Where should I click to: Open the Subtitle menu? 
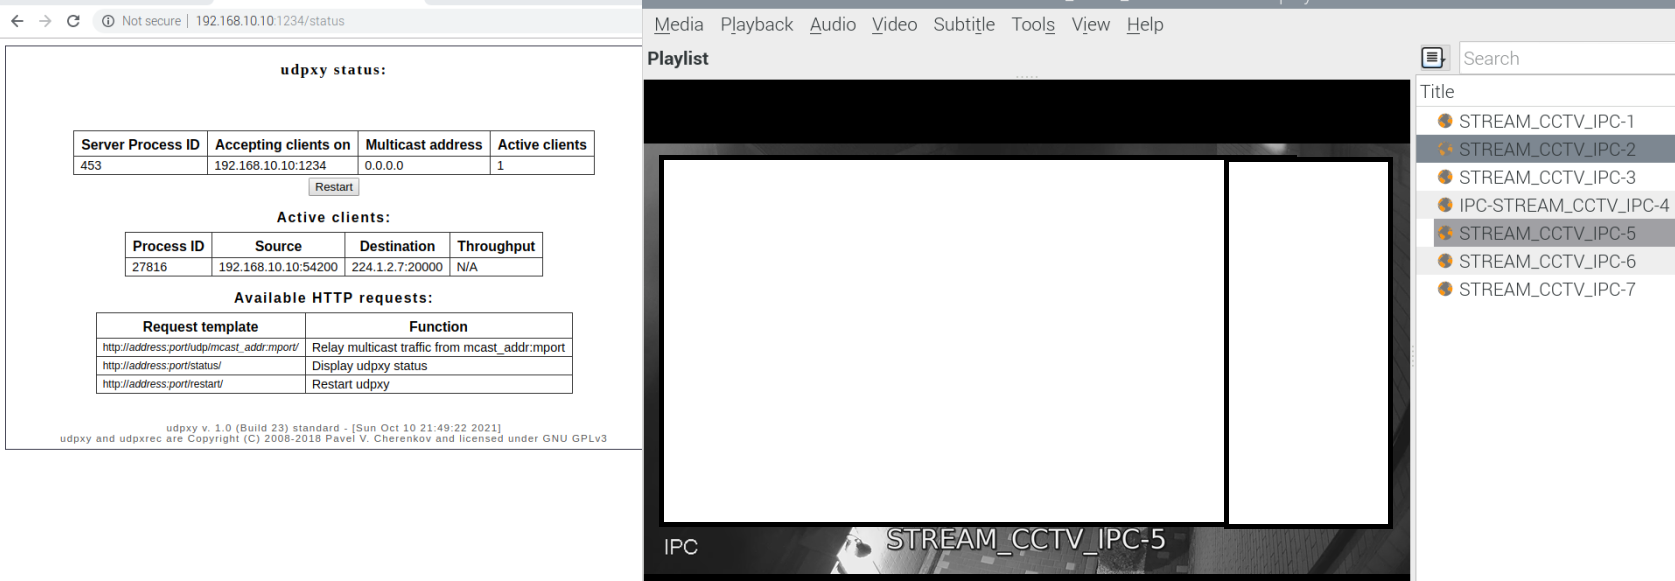pos(963,25)
